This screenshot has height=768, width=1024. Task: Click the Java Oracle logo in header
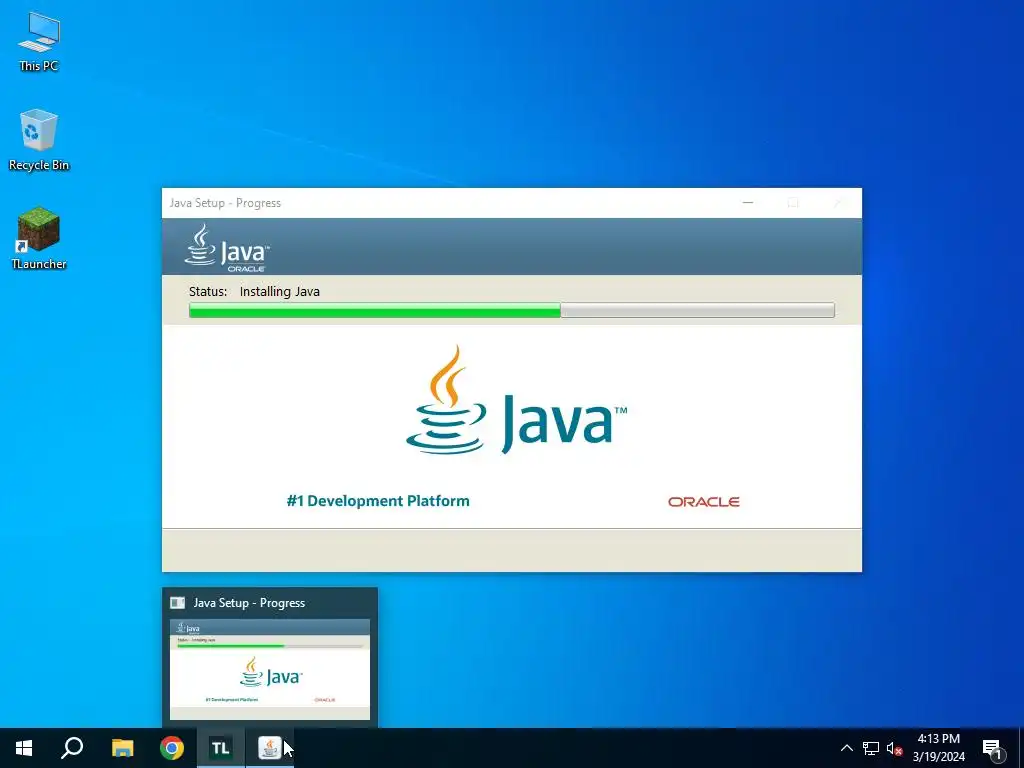point(227,248)
